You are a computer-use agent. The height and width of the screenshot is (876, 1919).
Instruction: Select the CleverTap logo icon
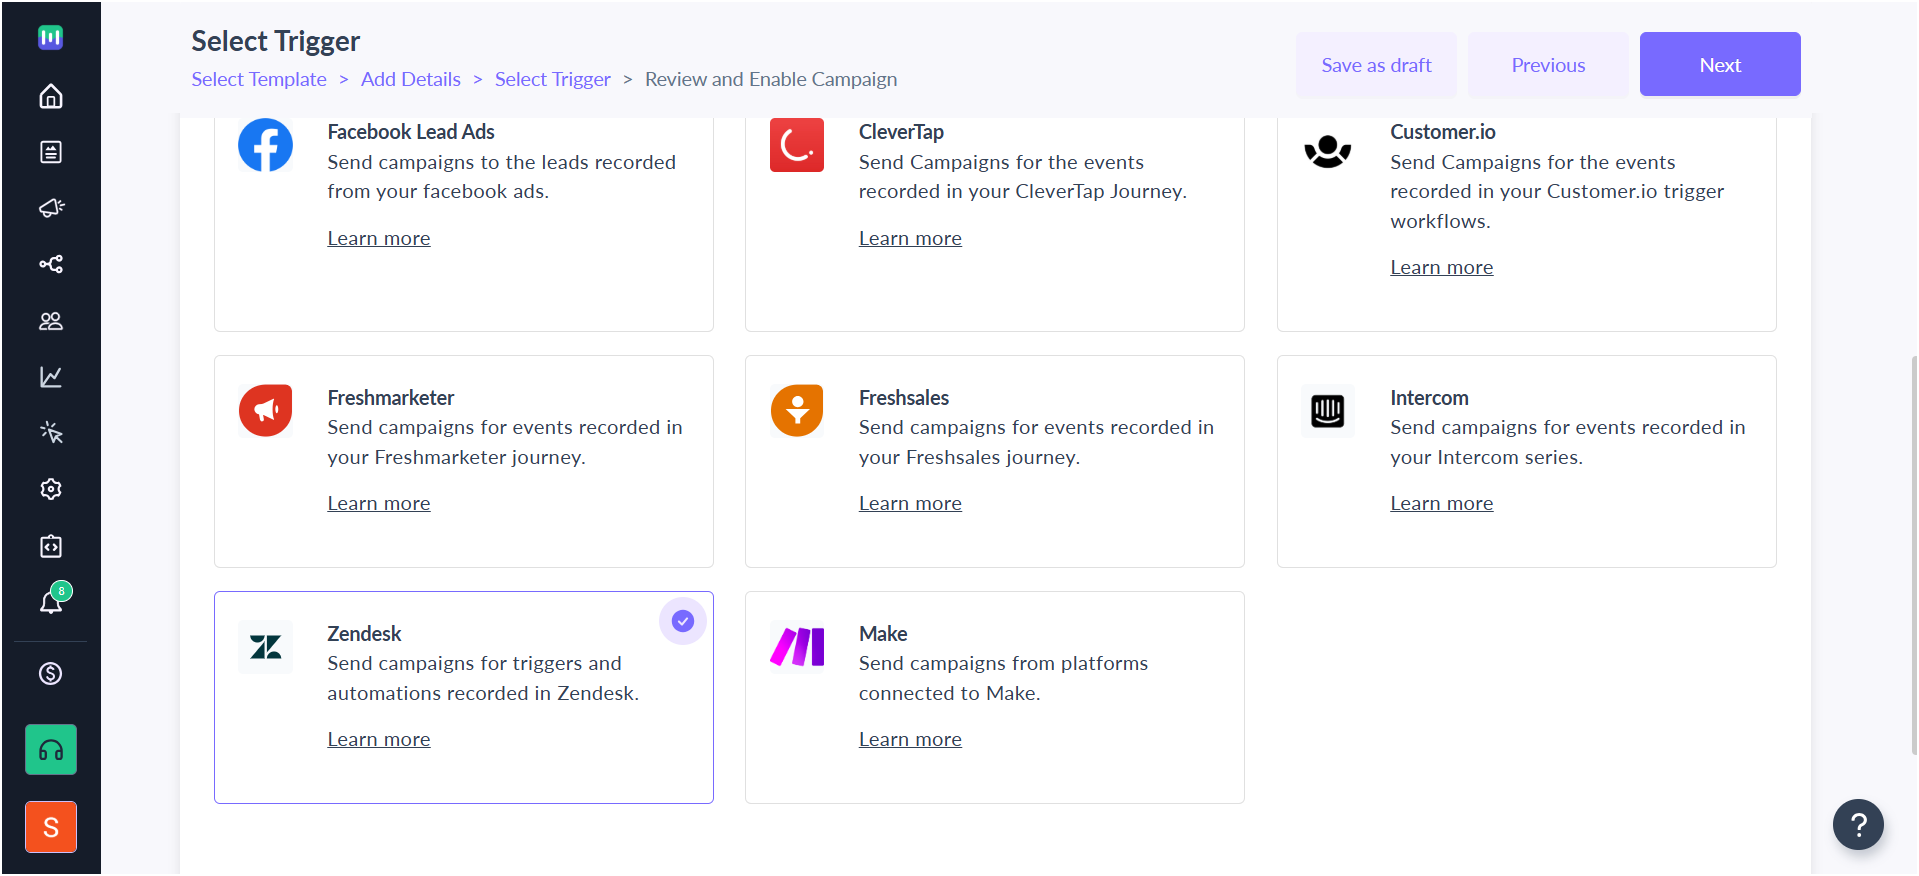click(x=797, y=146)
